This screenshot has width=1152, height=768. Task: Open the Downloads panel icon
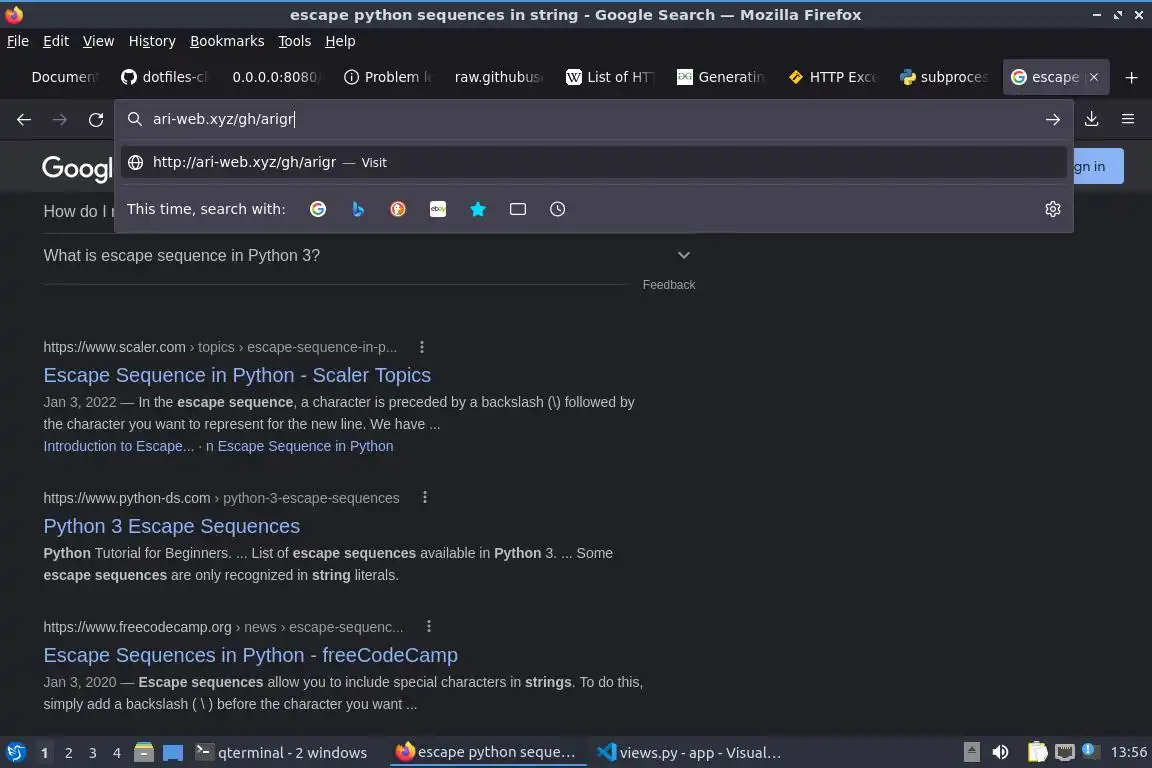click(1091, 119)
